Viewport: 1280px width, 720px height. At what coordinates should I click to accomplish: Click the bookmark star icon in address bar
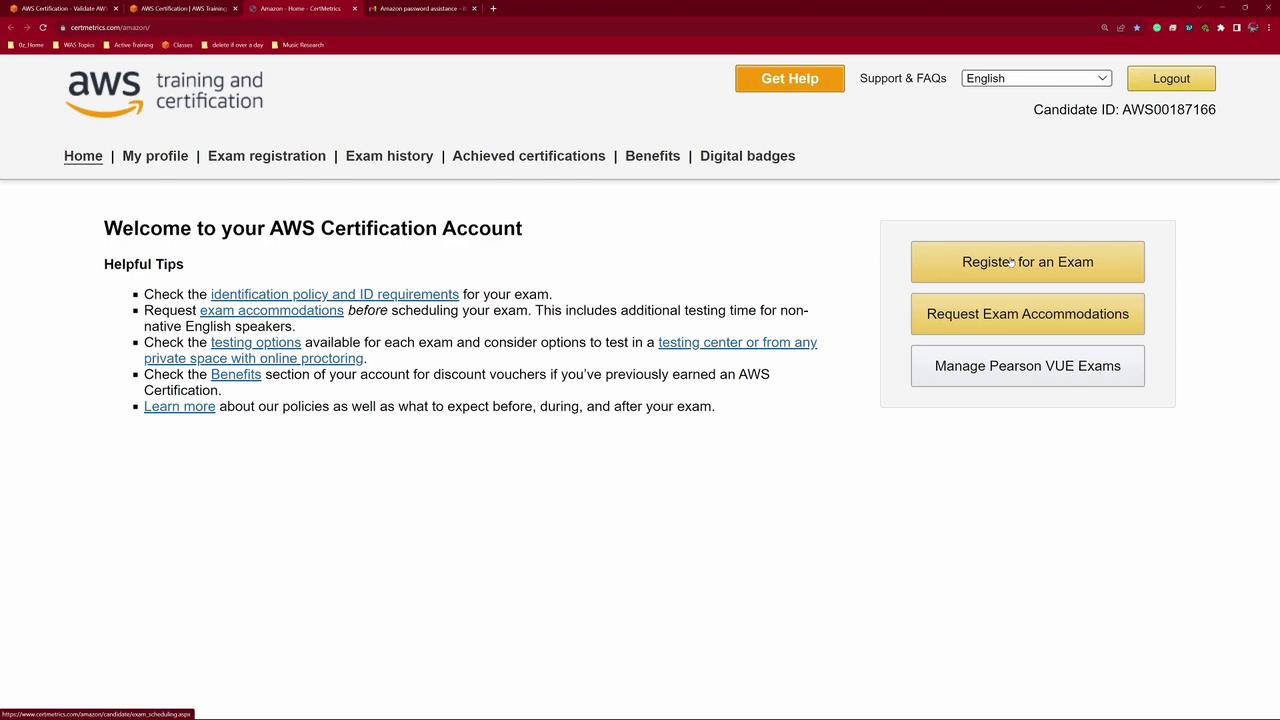[x=1136, y=28]
